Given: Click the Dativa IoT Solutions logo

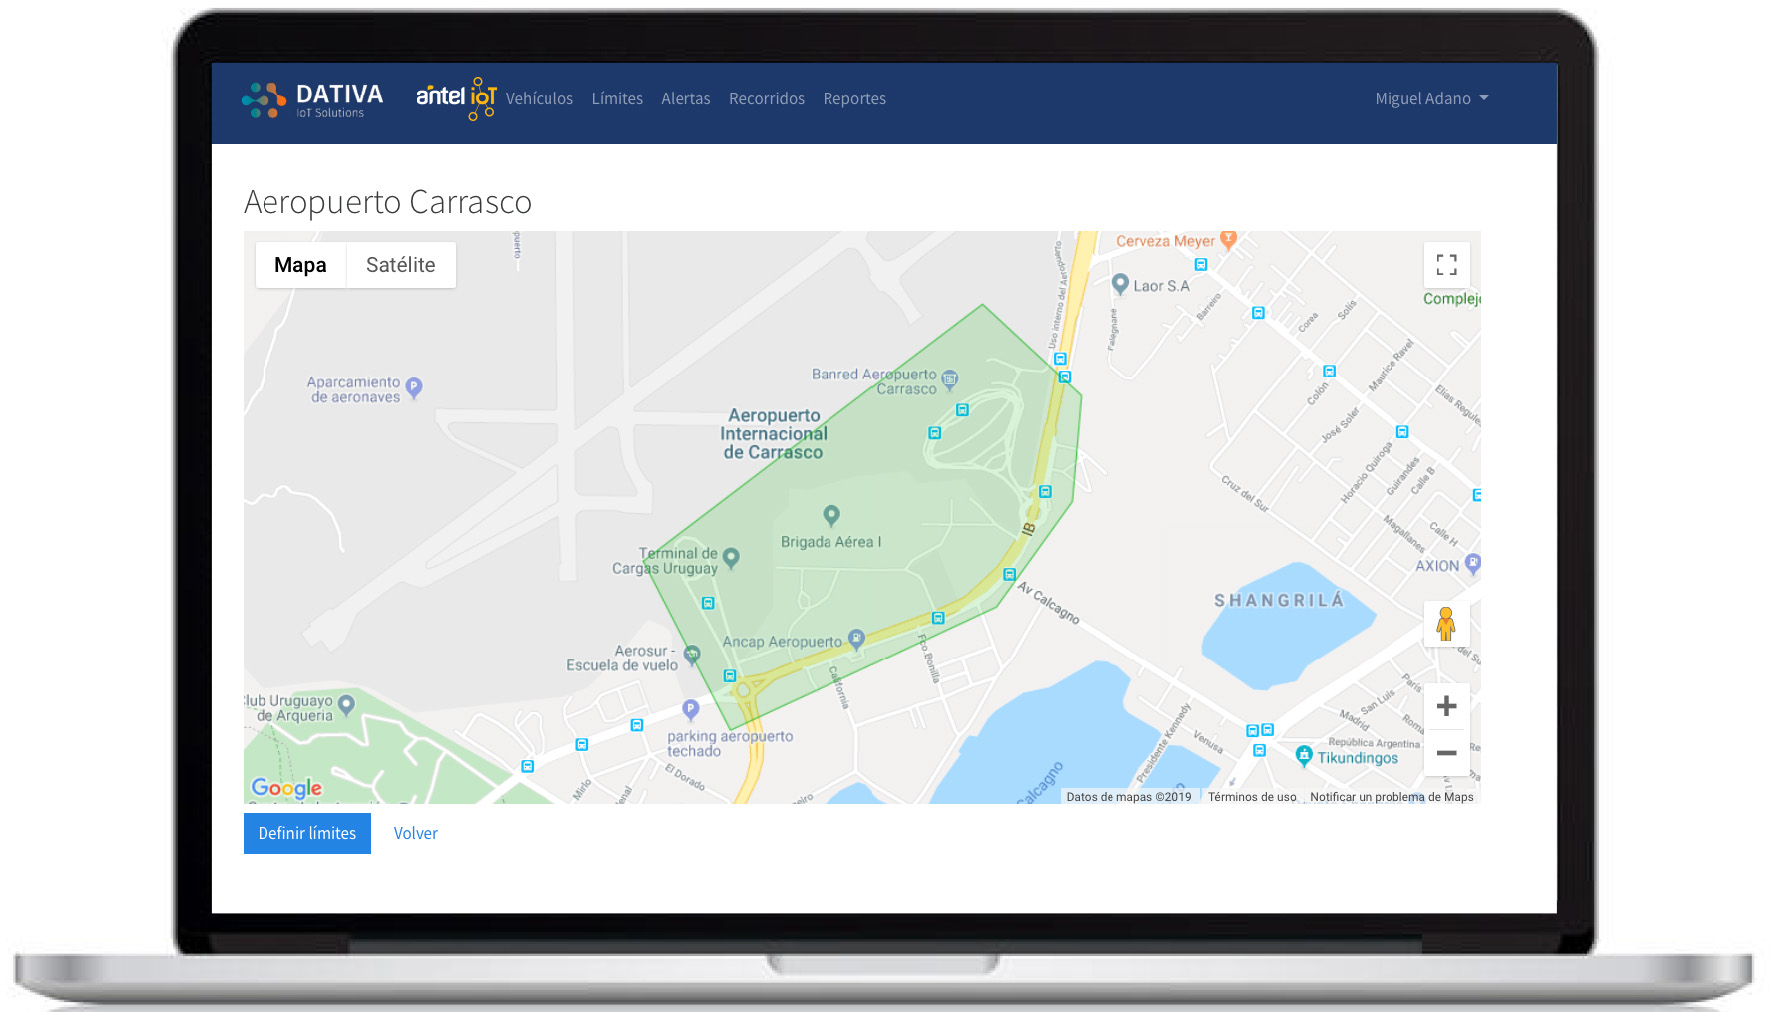Looking at the screenshot, I should (x=313, y=99).
